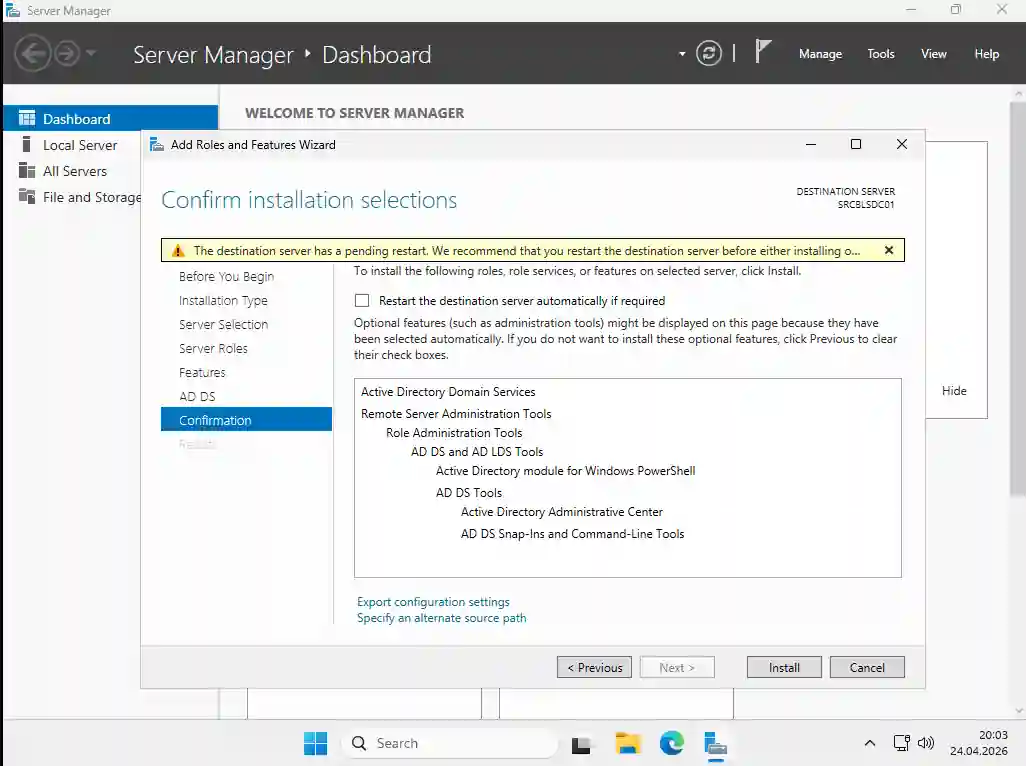Click the Cancel button in wizard

coord(867,667)
